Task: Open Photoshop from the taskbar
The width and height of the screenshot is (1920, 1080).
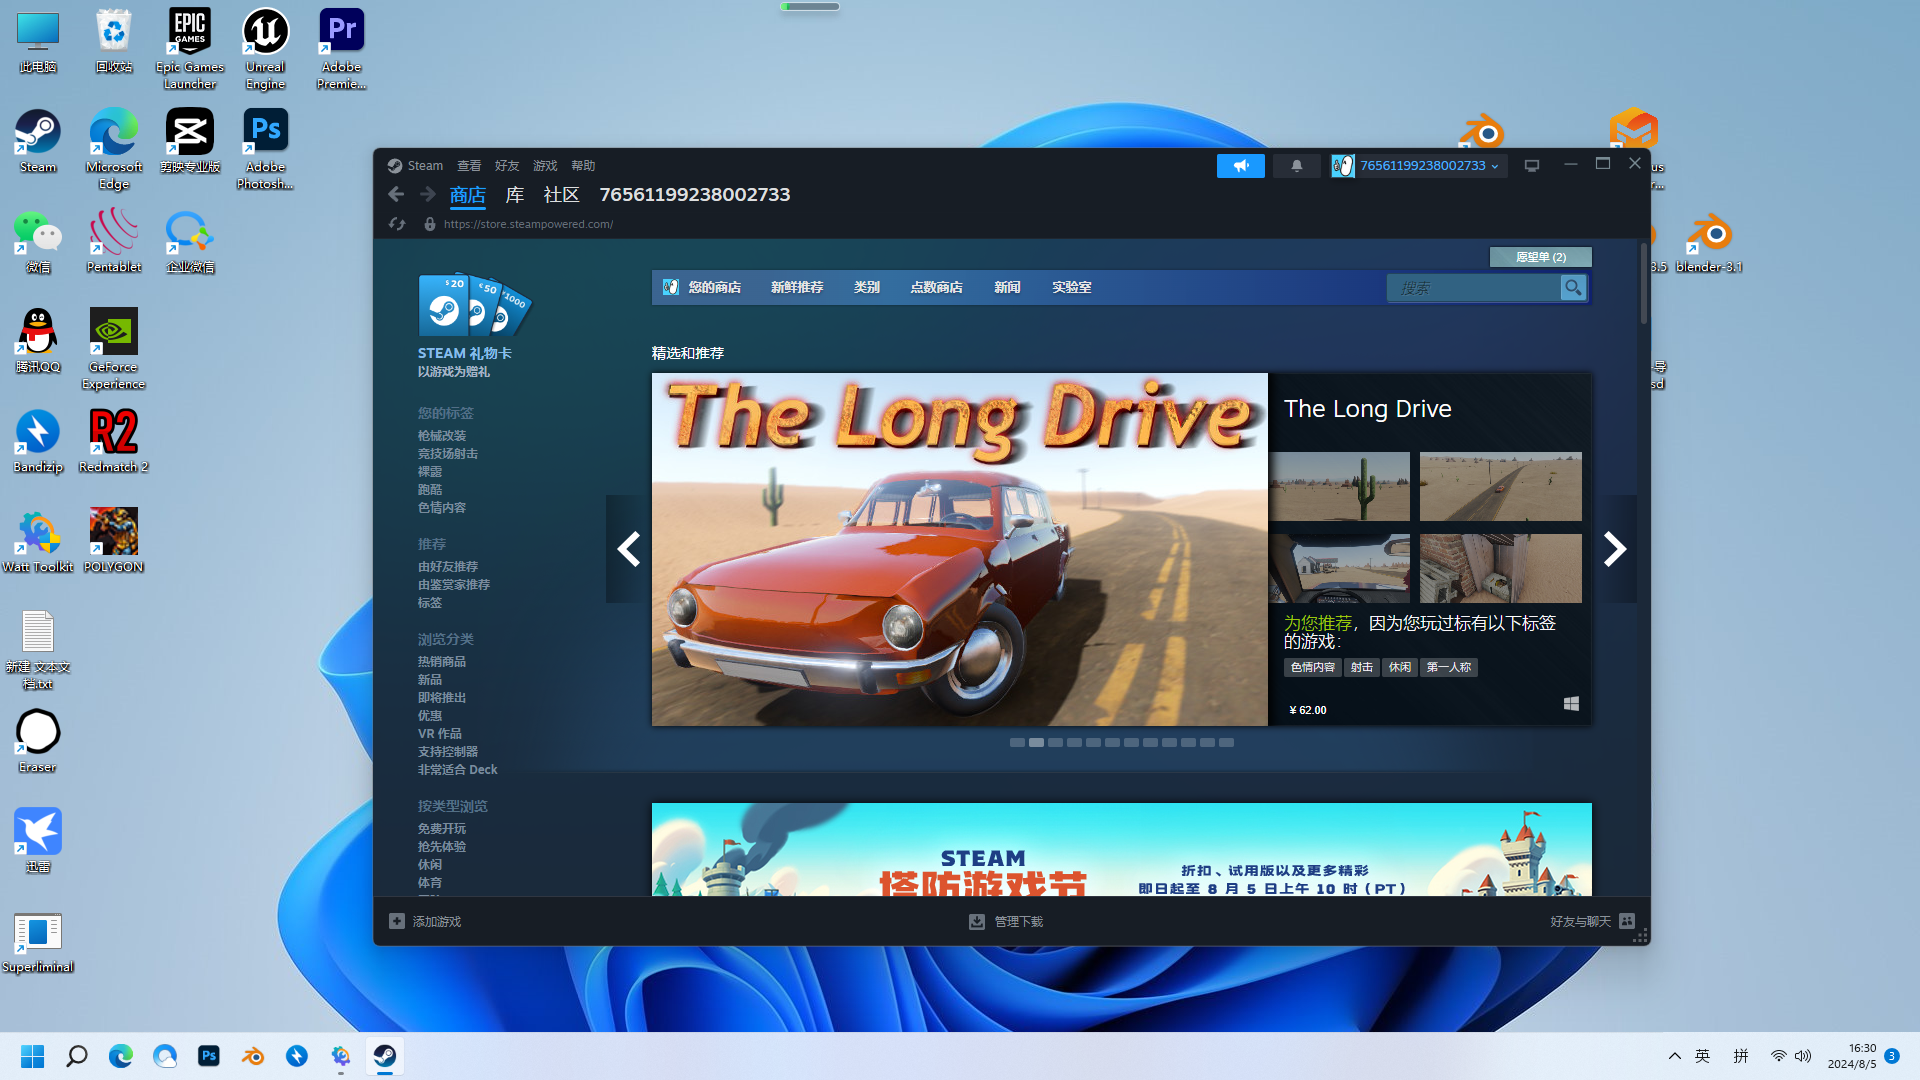Action: tap(209, 1056)
